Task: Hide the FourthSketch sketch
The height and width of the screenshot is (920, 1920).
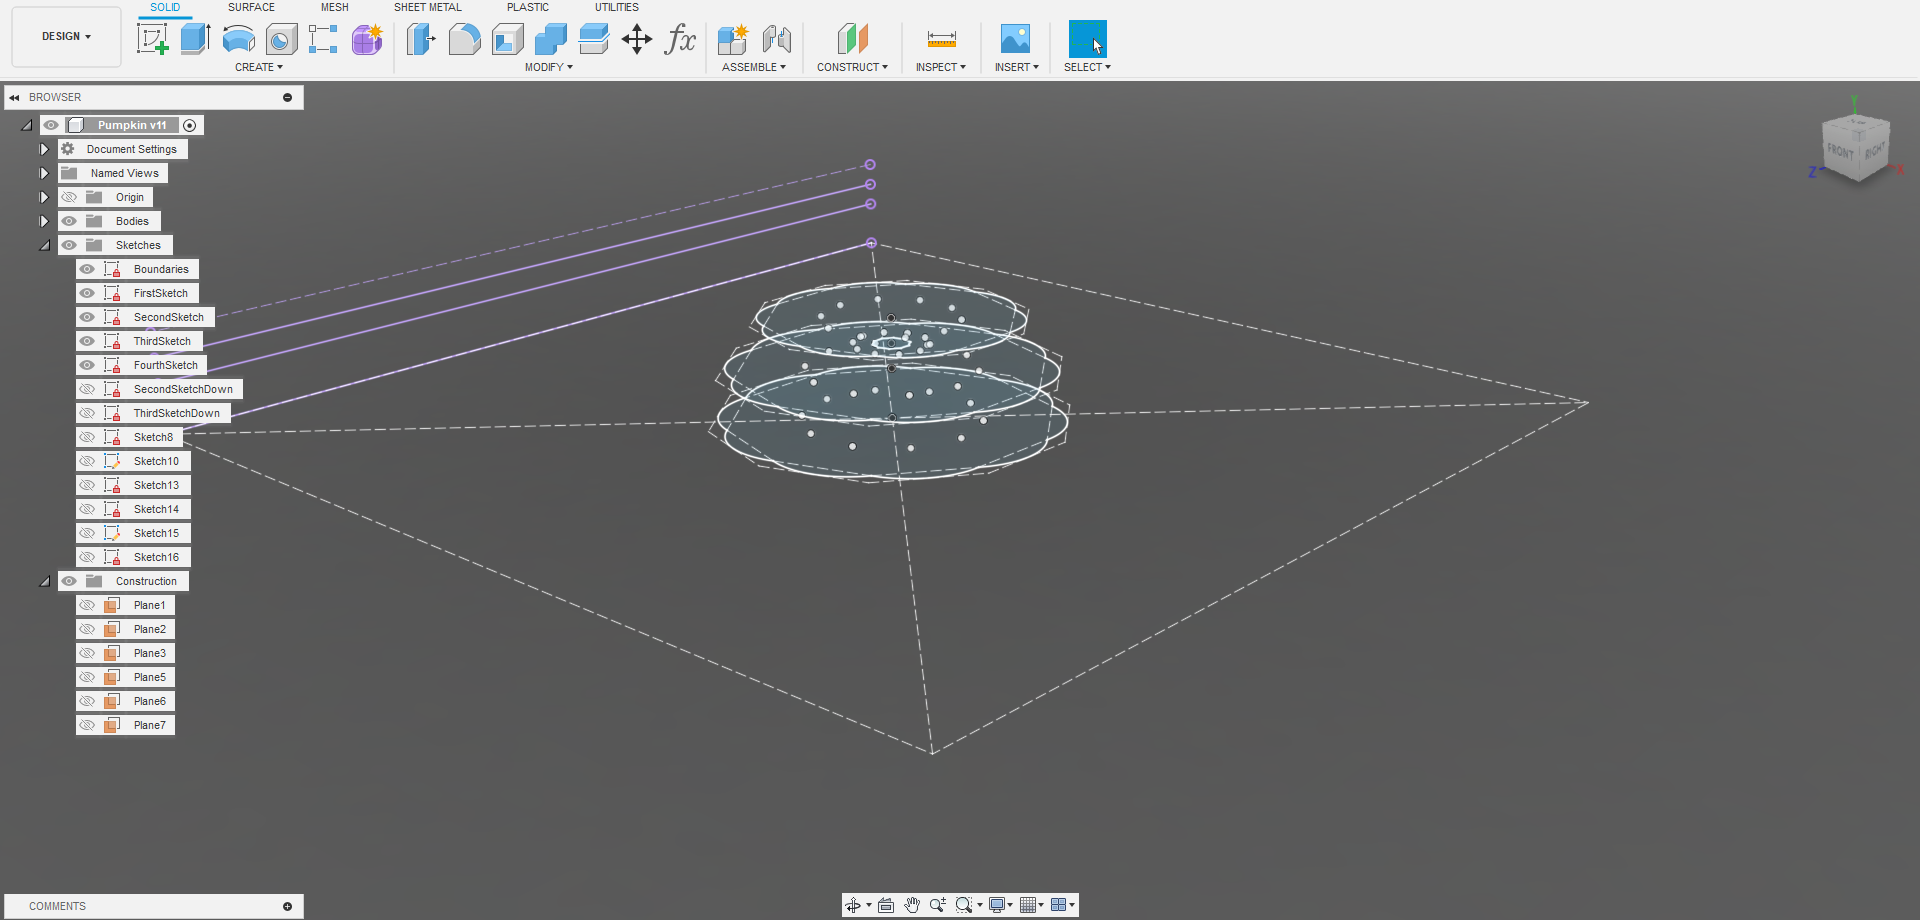Action: pyautogui.click(x=88, y=365)
